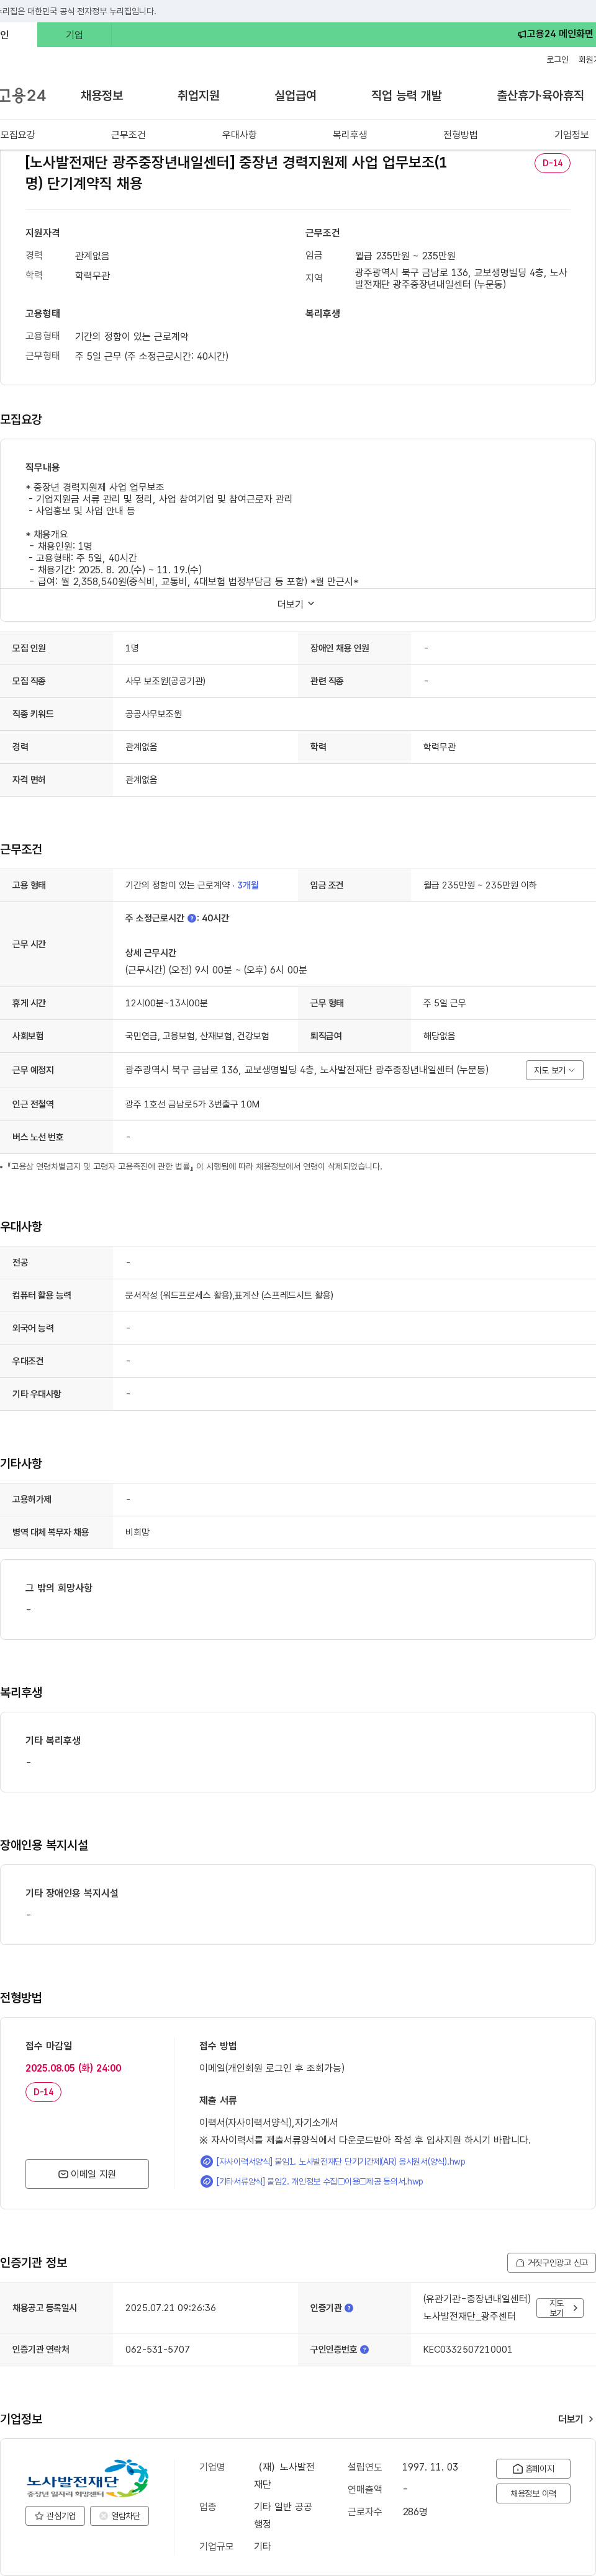Click the 채용정보 이력 button
Viewport: 596px width, 2576px height.
[533, 2493]
